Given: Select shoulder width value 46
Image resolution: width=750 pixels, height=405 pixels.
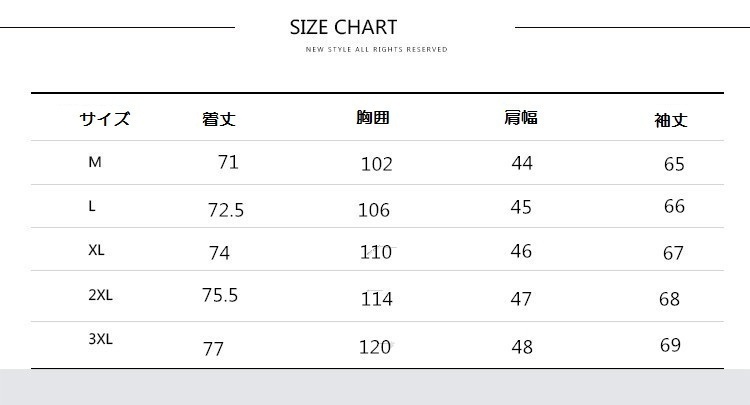Looking at the screenshot, I should pos(521,251).
